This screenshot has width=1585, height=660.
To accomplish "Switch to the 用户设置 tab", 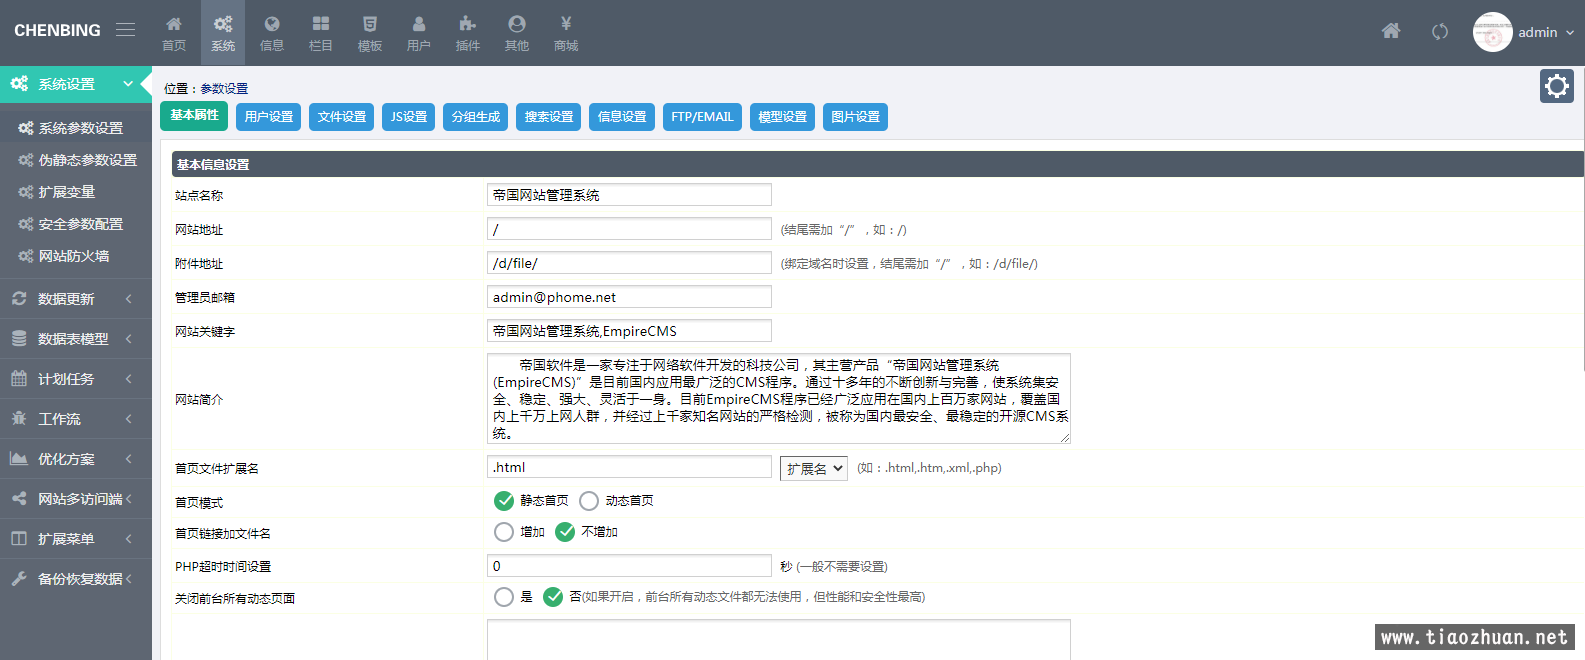I will [268, 117].
